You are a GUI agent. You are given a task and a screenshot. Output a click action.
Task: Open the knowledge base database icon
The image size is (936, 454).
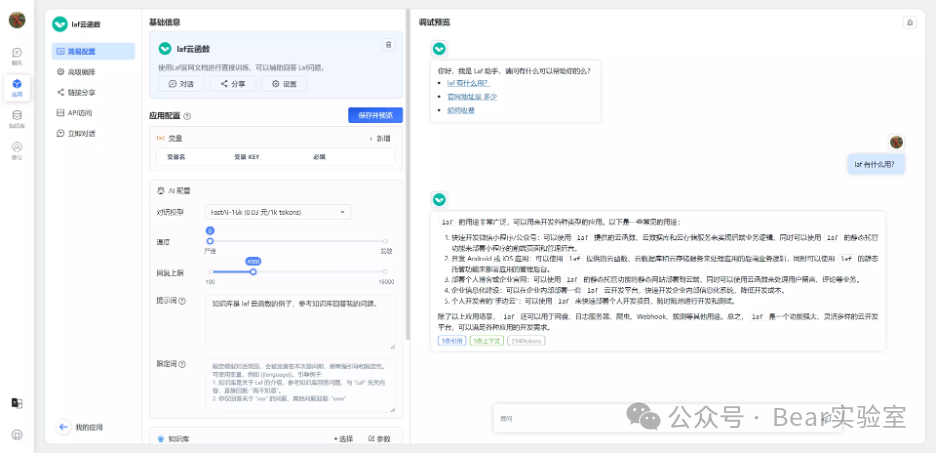click(17, 115)
